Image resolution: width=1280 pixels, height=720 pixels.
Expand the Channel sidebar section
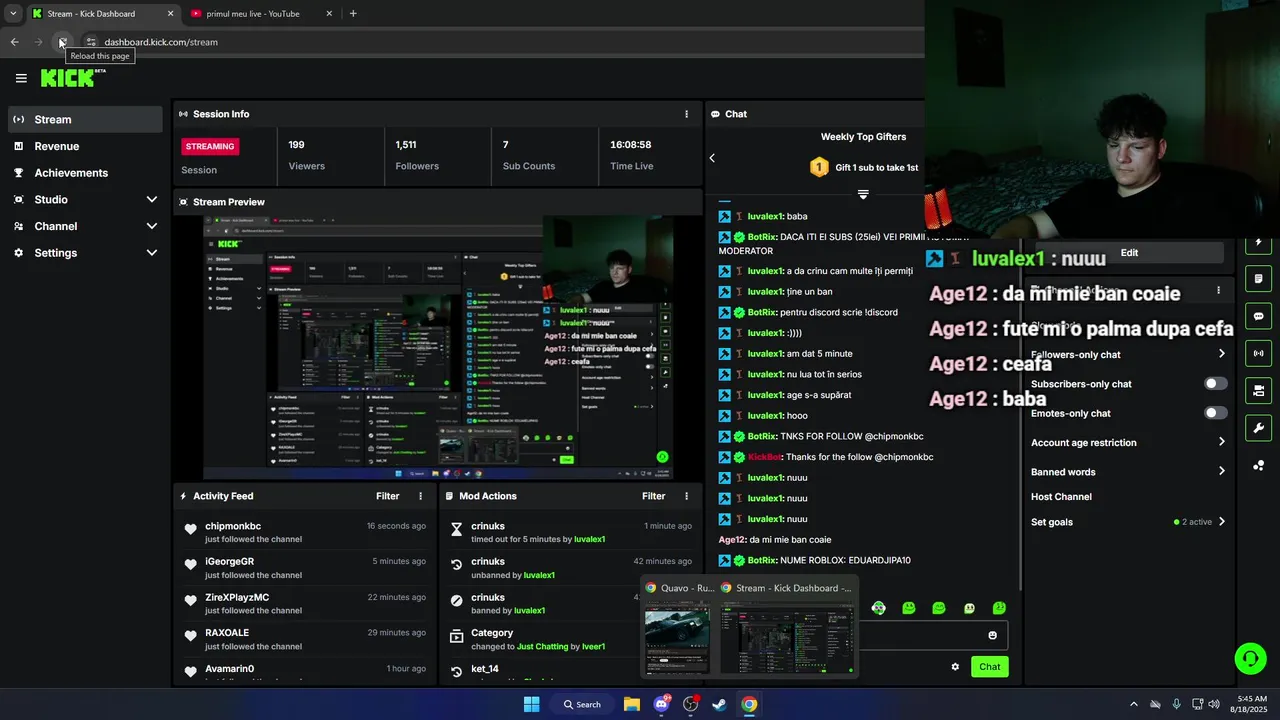[x=152, y=226]
